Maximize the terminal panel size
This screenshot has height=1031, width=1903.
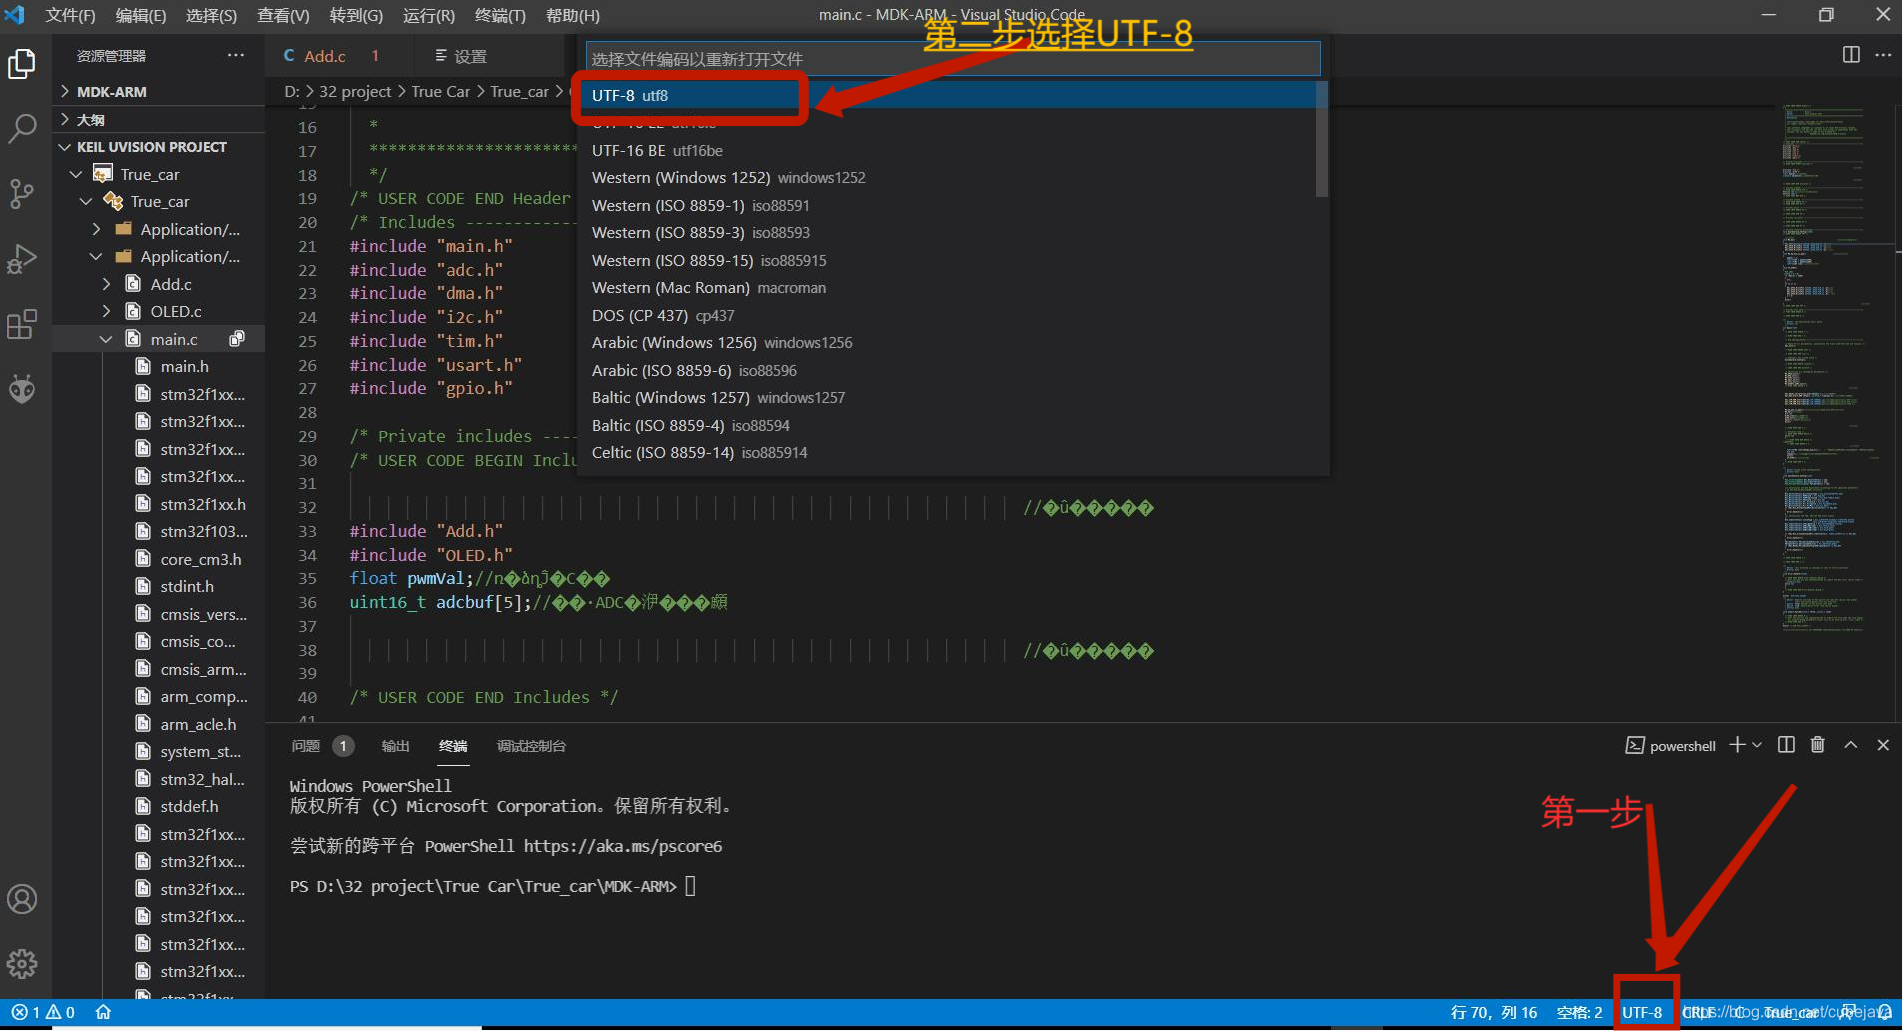point(1851,745)
